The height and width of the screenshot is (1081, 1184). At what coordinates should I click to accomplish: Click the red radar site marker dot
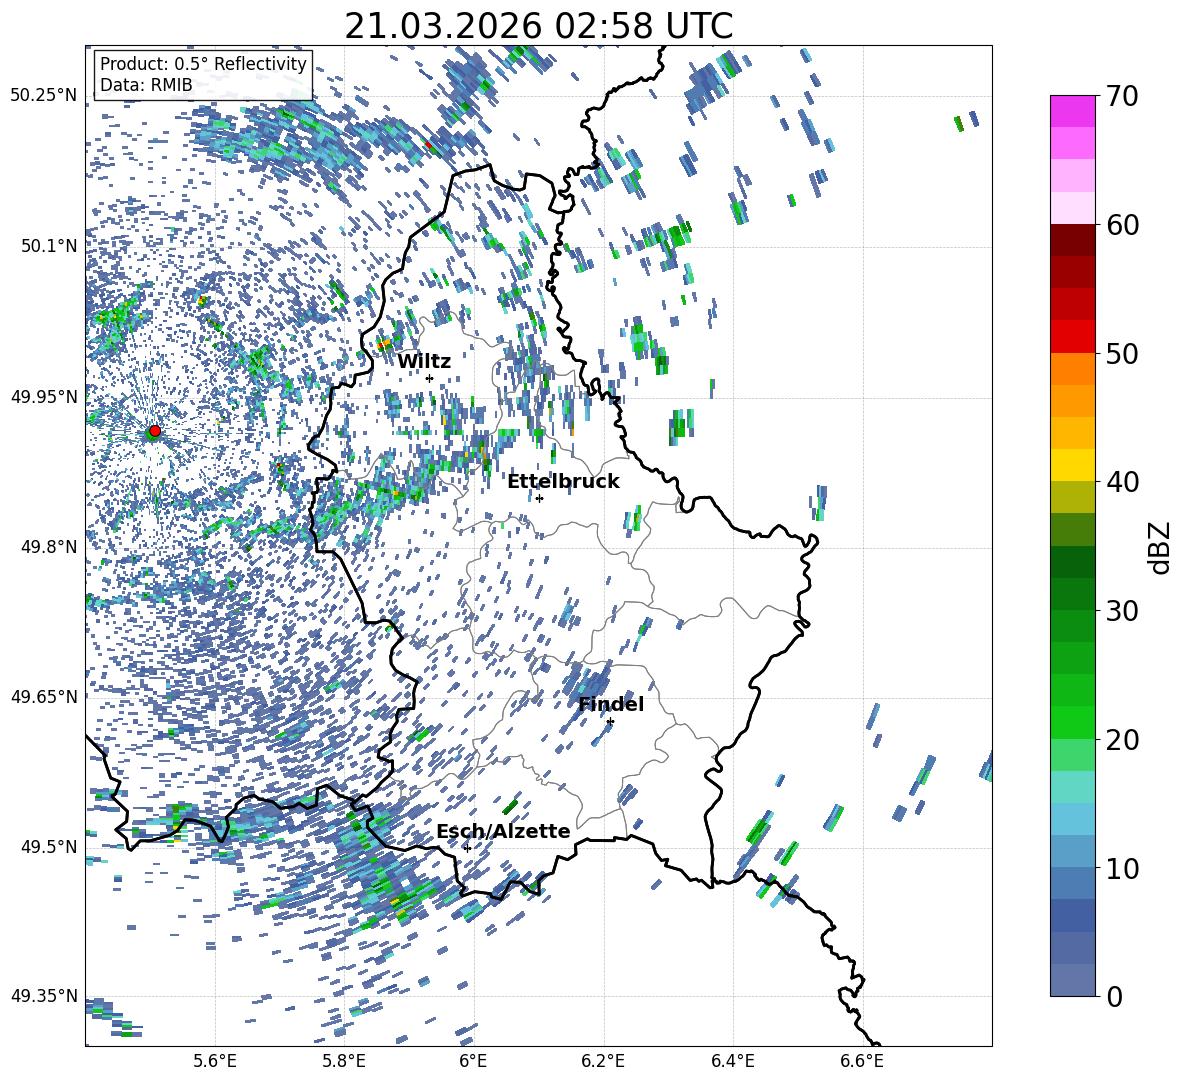coord(155,431)
